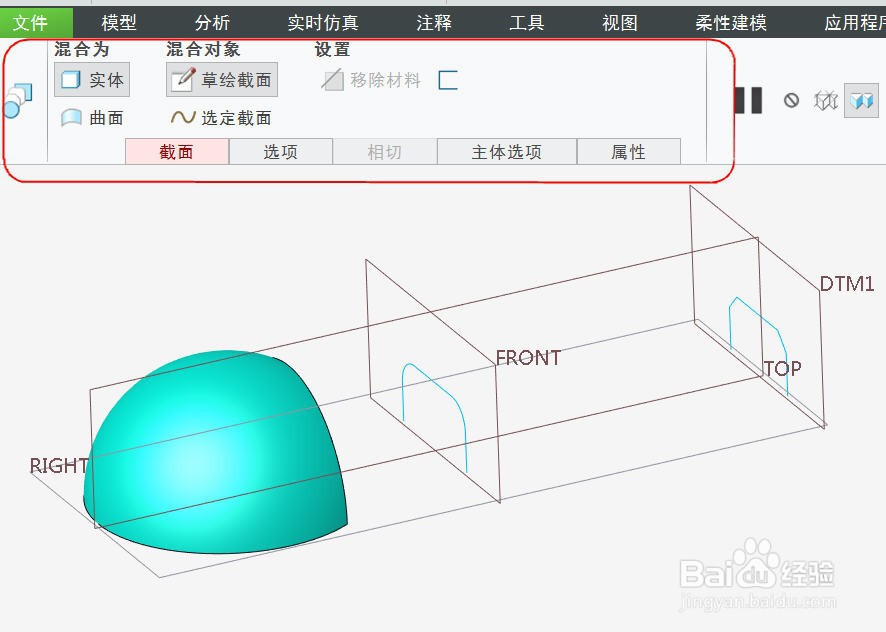Choose 草绘截面 sketched sections option
886x632 pixels.
tap(222, 80)
